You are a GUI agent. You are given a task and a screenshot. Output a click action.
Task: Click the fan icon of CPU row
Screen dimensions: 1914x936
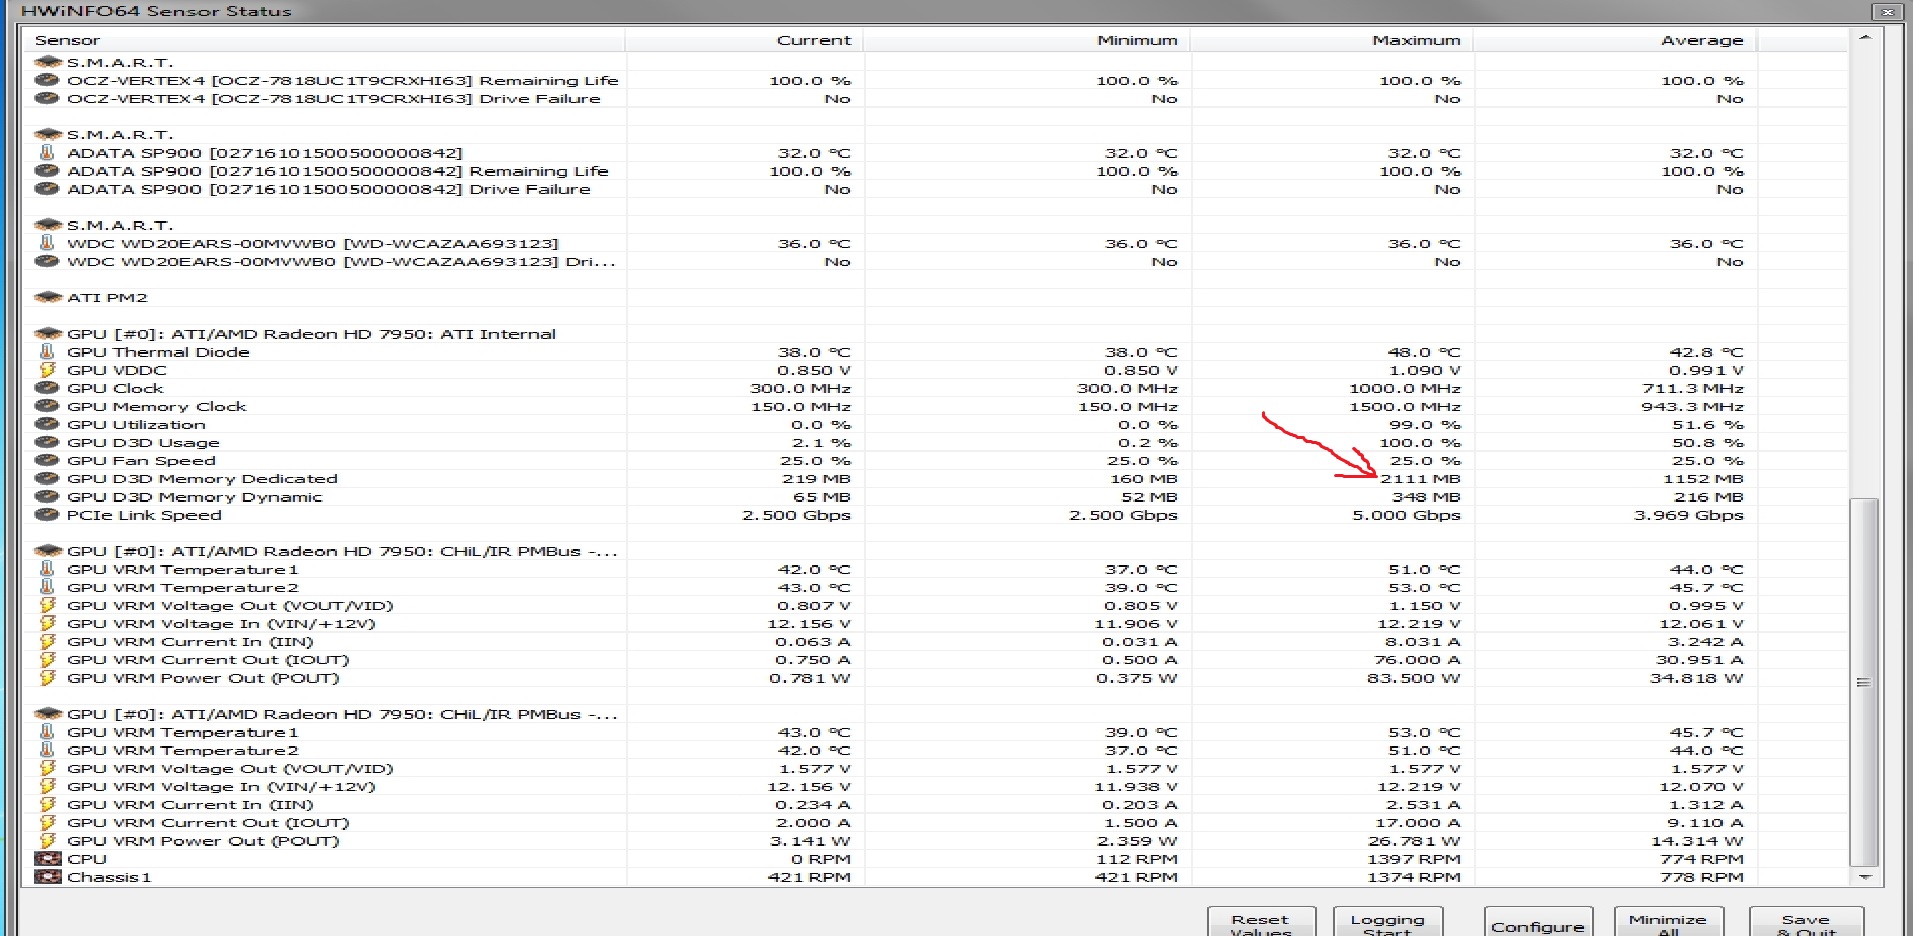(x=47, y=859)
